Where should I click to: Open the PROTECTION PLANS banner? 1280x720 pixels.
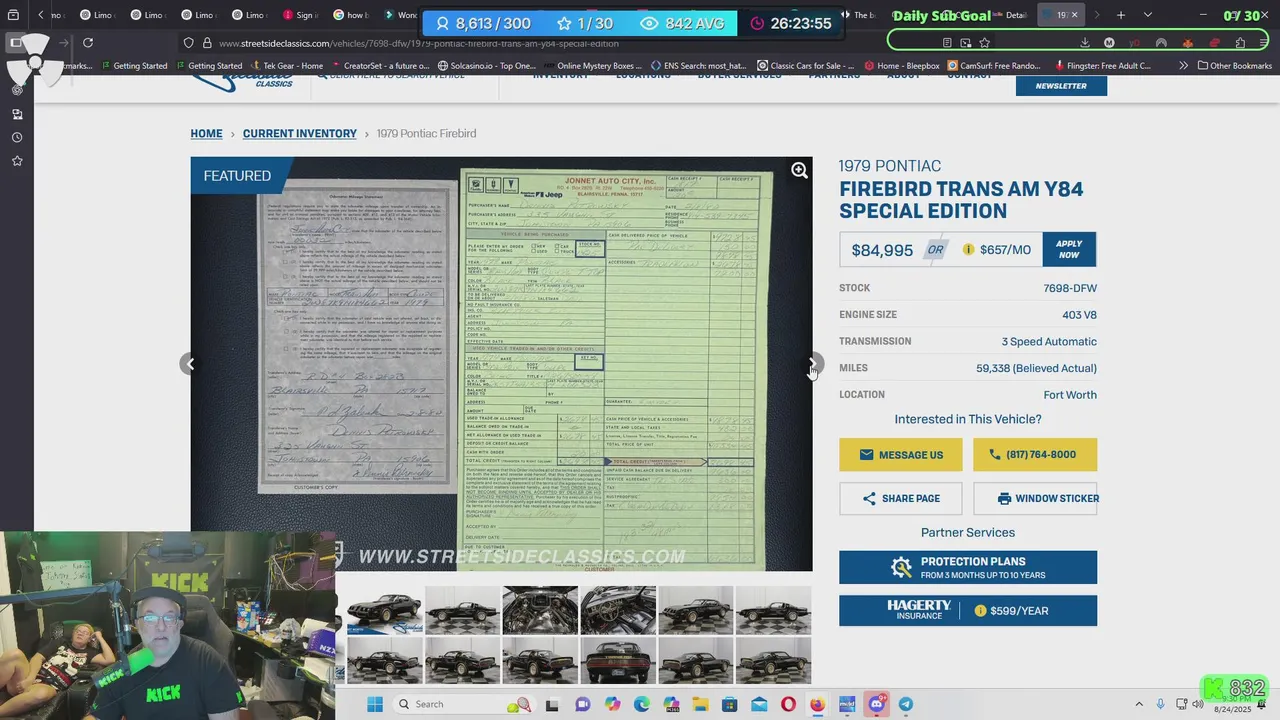pyautogui.click(x=968, y=568)
